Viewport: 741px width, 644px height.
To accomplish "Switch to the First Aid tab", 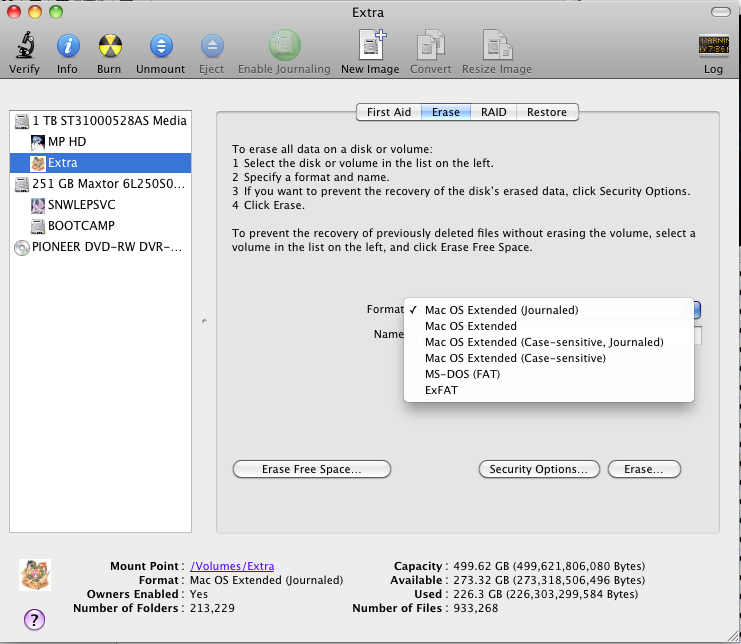I will click(x=388, y=112).
